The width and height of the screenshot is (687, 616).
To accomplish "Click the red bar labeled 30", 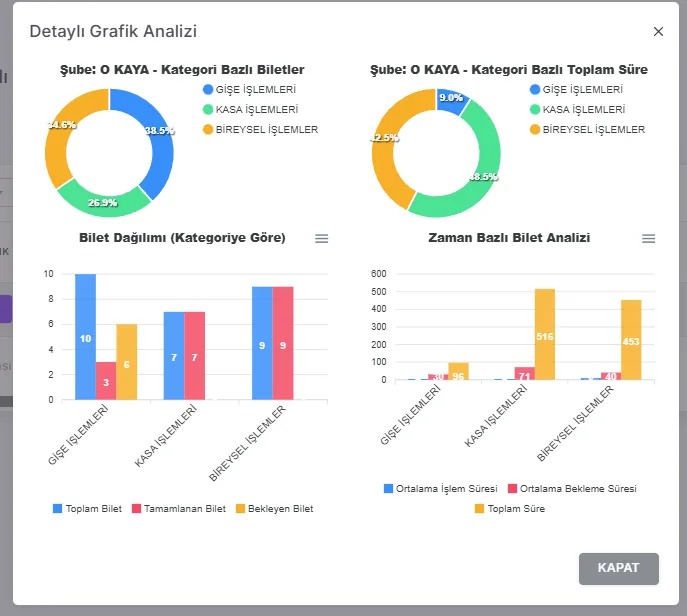I will pyautogui.click(x=438, y=377).
